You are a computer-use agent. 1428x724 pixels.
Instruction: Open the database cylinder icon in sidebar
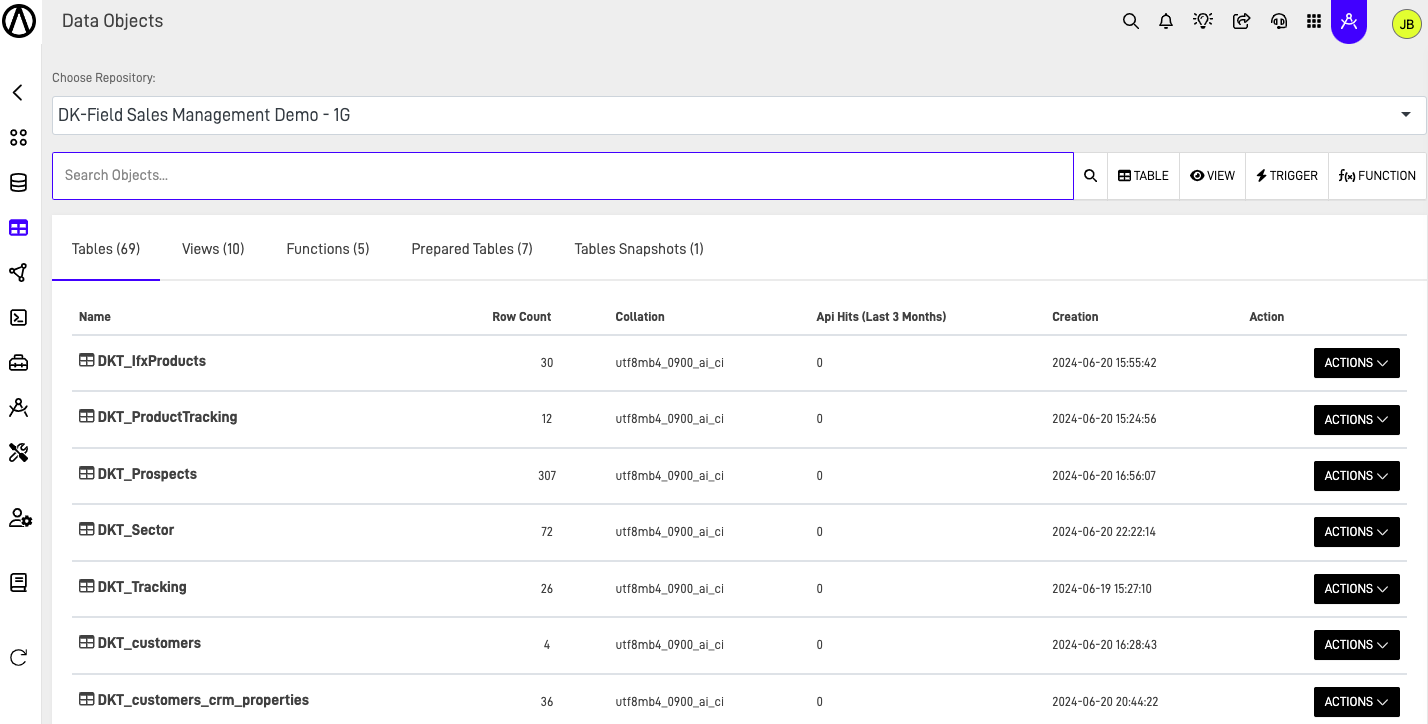coord(18,183)
